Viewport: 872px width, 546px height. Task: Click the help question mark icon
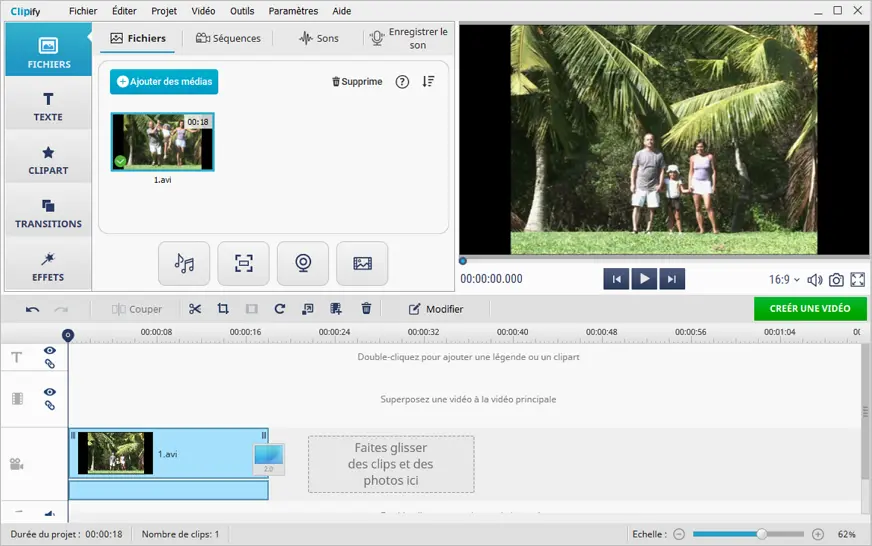[x=402, y=82]
